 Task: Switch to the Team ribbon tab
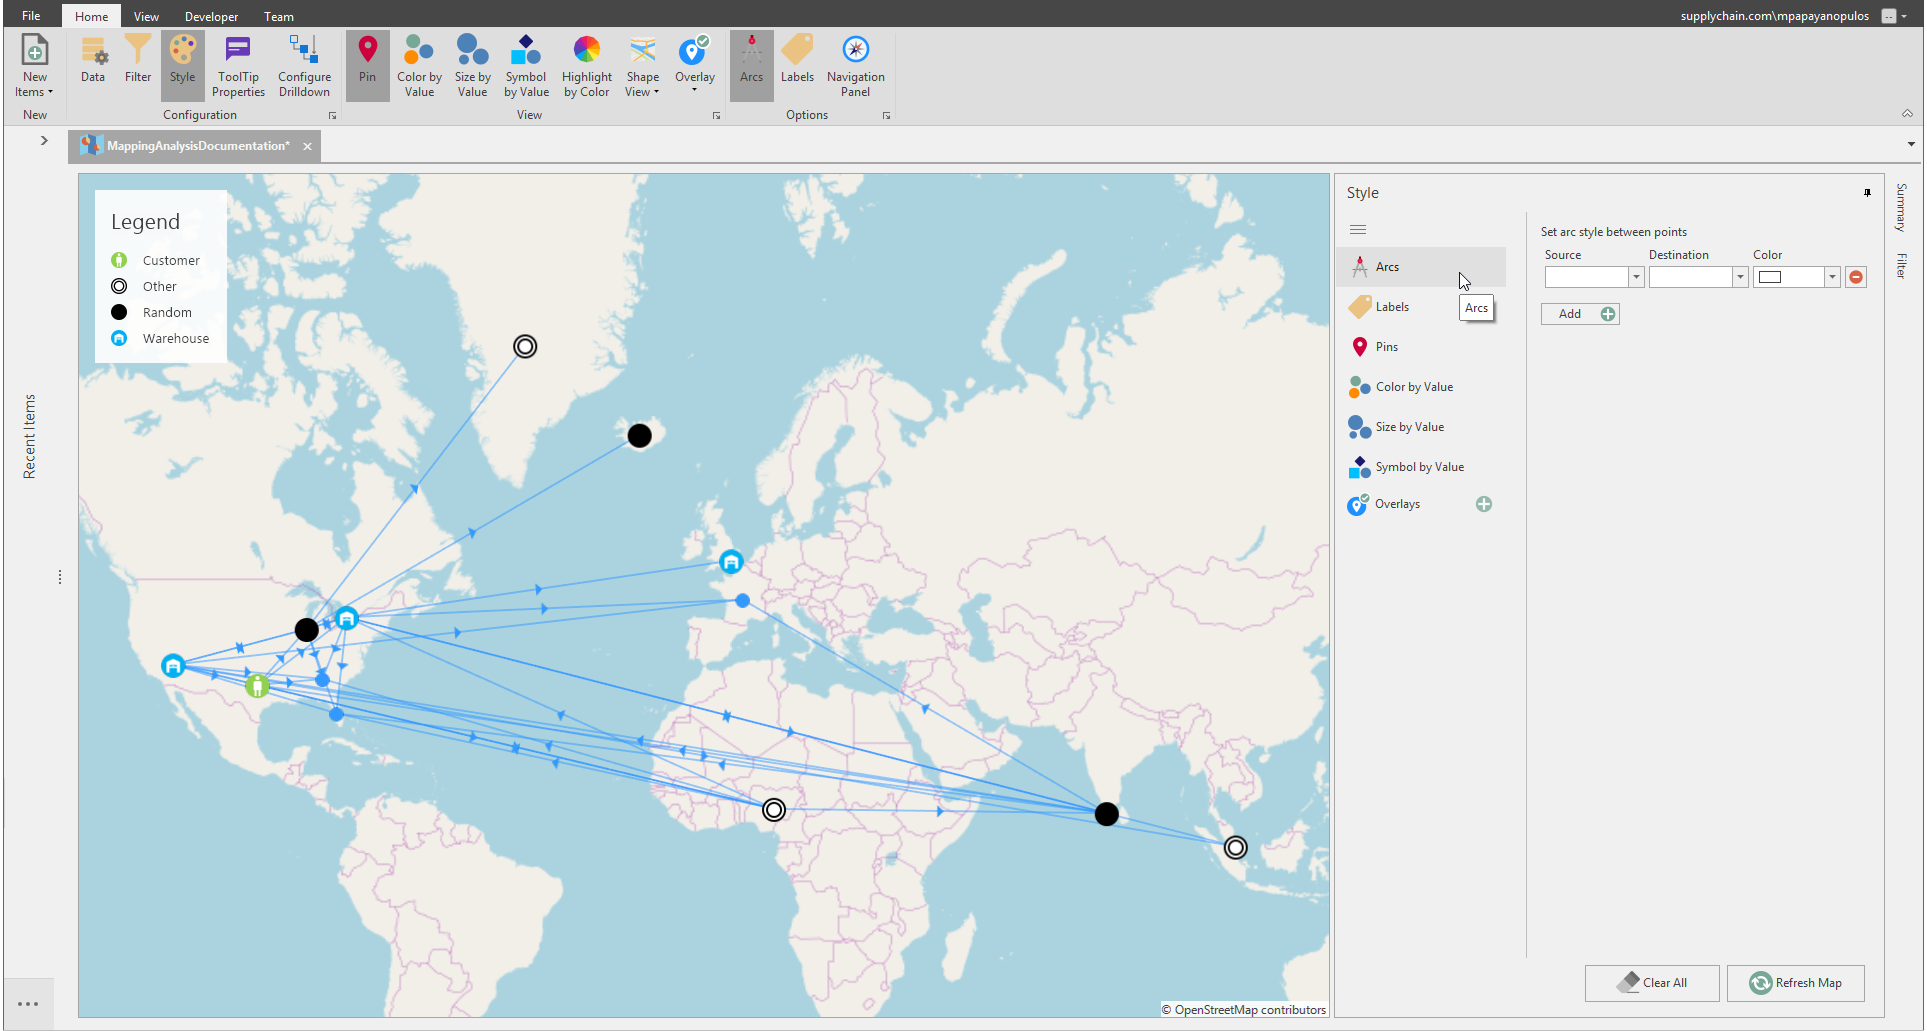278,16
